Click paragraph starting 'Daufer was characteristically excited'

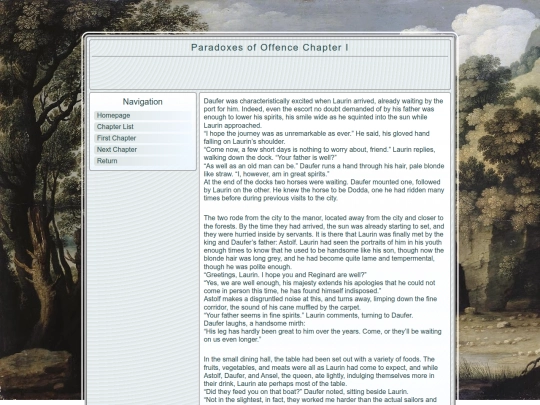pyautogui.click(x=323, y=113)
